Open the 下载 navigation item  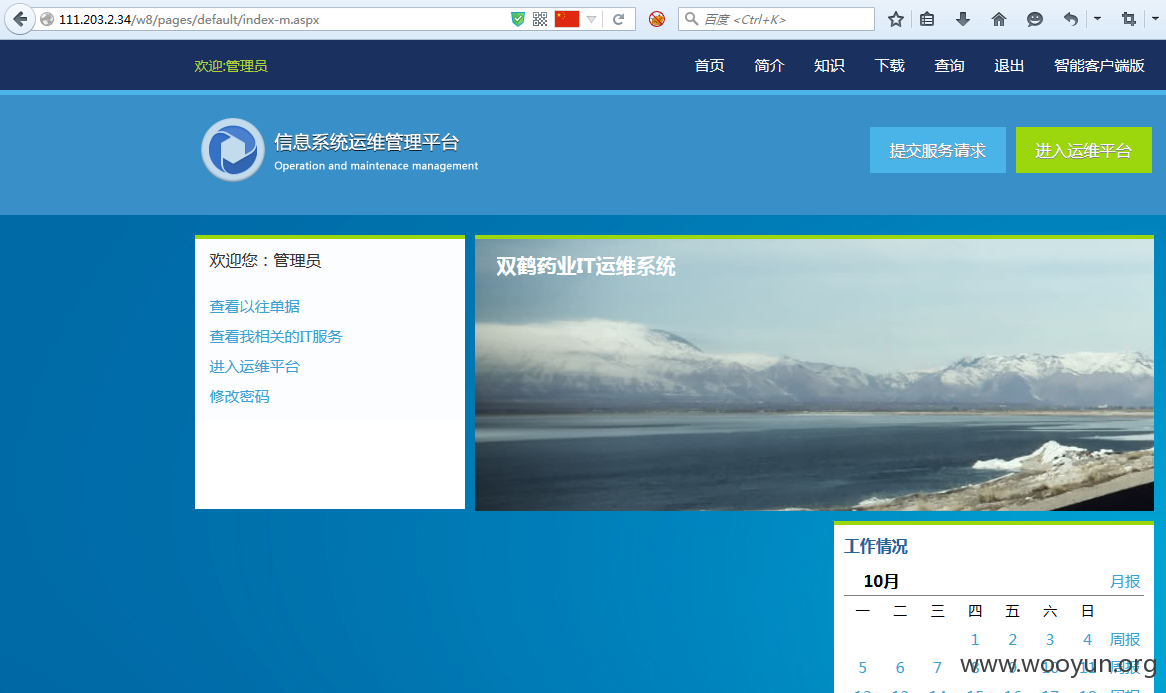point(889,65)
